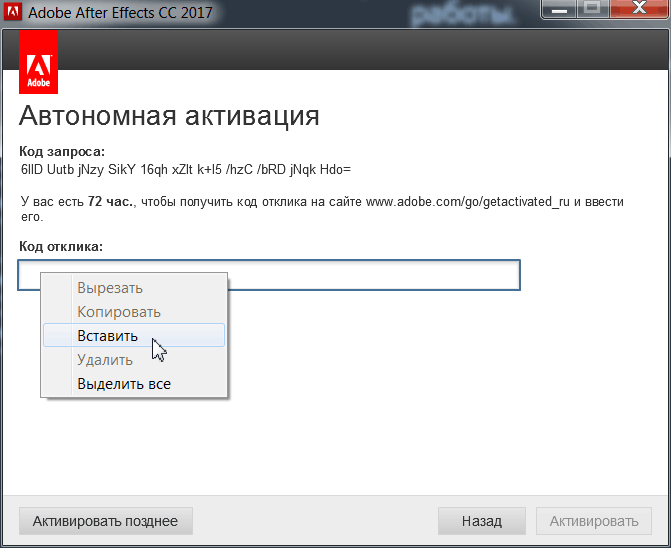Click the Код запроса label
The height and width of the screenshot is (548, 671).
pos(62,151)
